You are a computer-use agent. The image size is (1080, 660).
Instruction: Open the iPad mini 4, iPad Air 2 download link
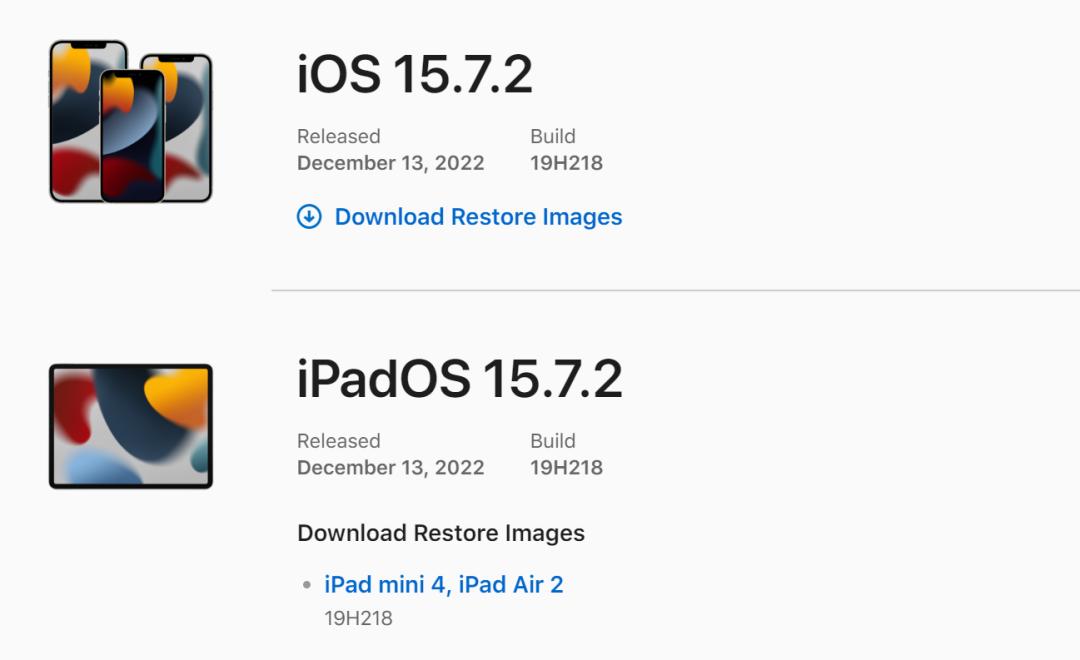pyautogui.click(x=444, y=584)
